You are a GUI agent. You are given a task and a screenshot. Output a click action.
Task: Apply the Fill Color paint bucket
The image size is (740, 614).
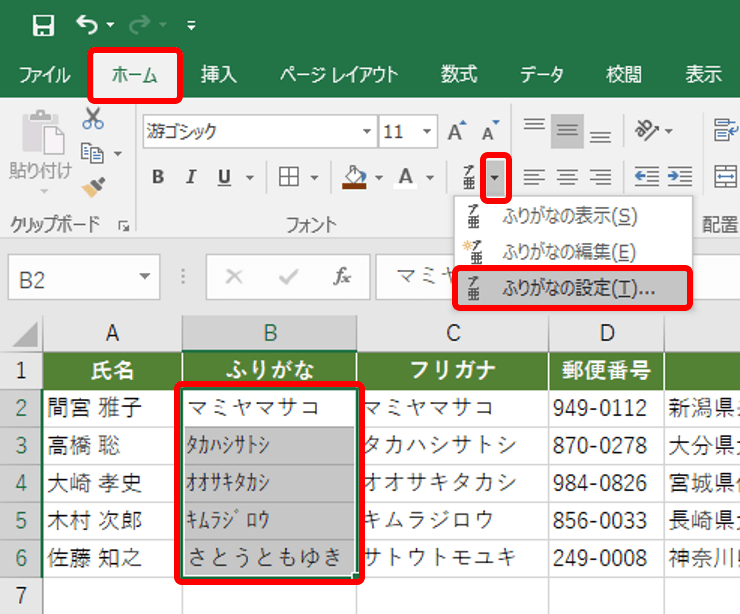[x=355, y=177]
